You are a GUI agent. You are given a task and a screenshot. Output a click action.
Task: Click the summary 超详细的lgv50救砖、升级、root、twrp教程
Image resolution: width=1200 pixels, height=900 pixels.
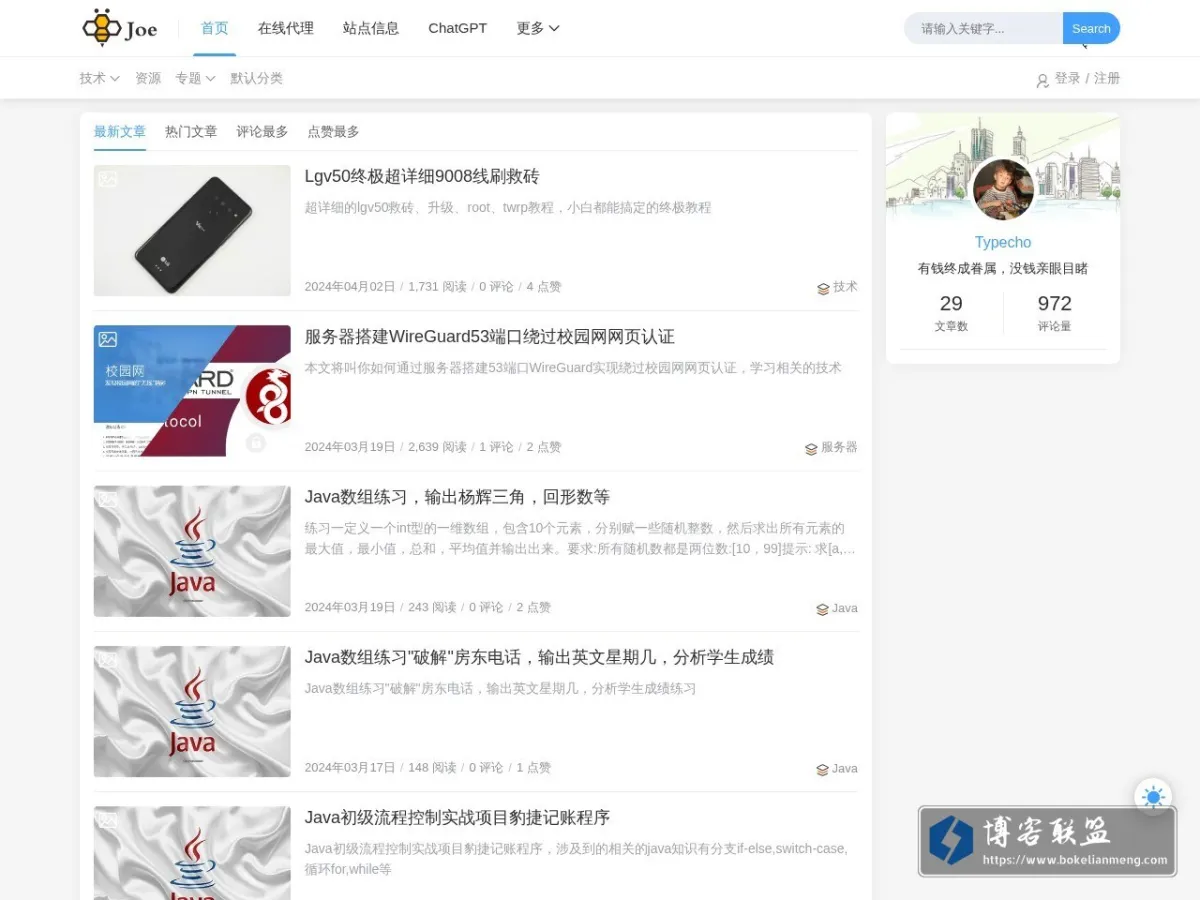click(508, 208)
